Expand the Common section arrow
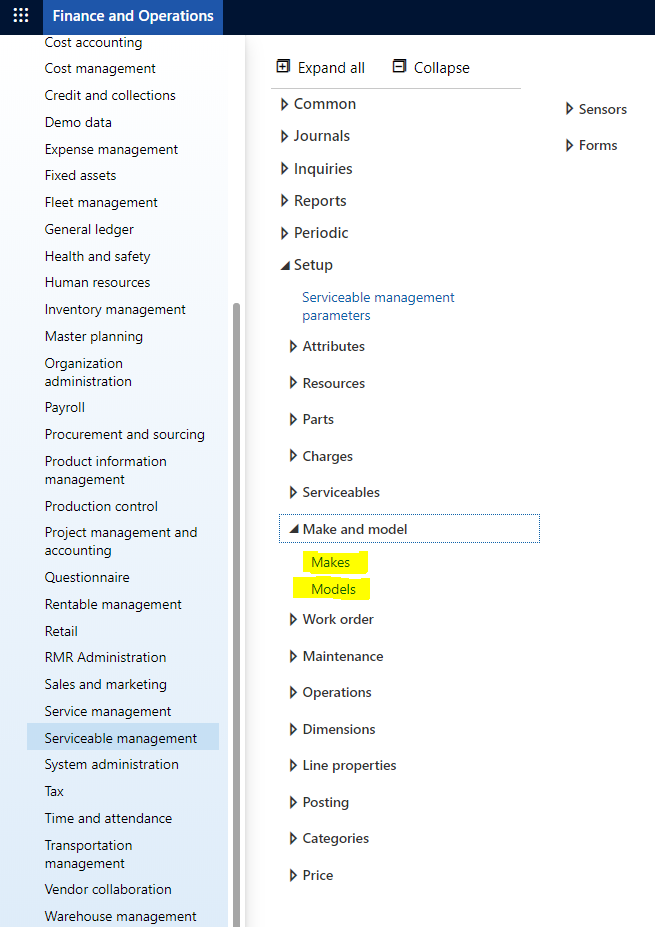Viewport: 655px width, 927px height. point(284,104)
